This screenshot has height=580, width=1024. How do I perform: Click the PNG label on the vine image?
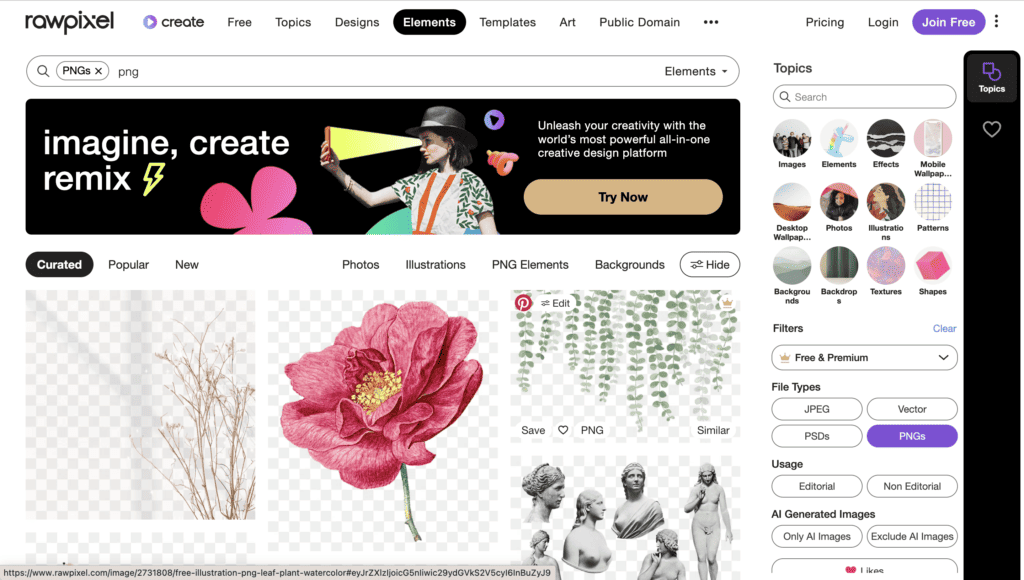click(x=592, y=430)
